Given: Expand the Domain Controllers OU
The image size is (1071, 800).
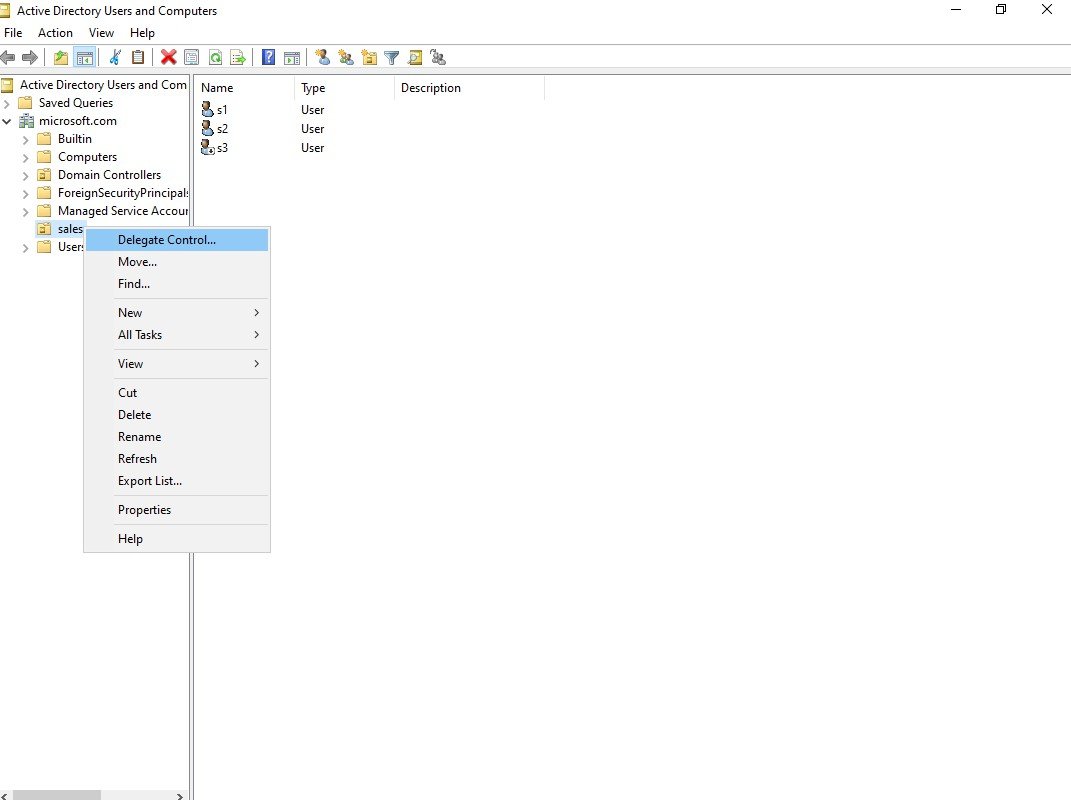Looking at the screenshot, I should click(x=25, y=176).
